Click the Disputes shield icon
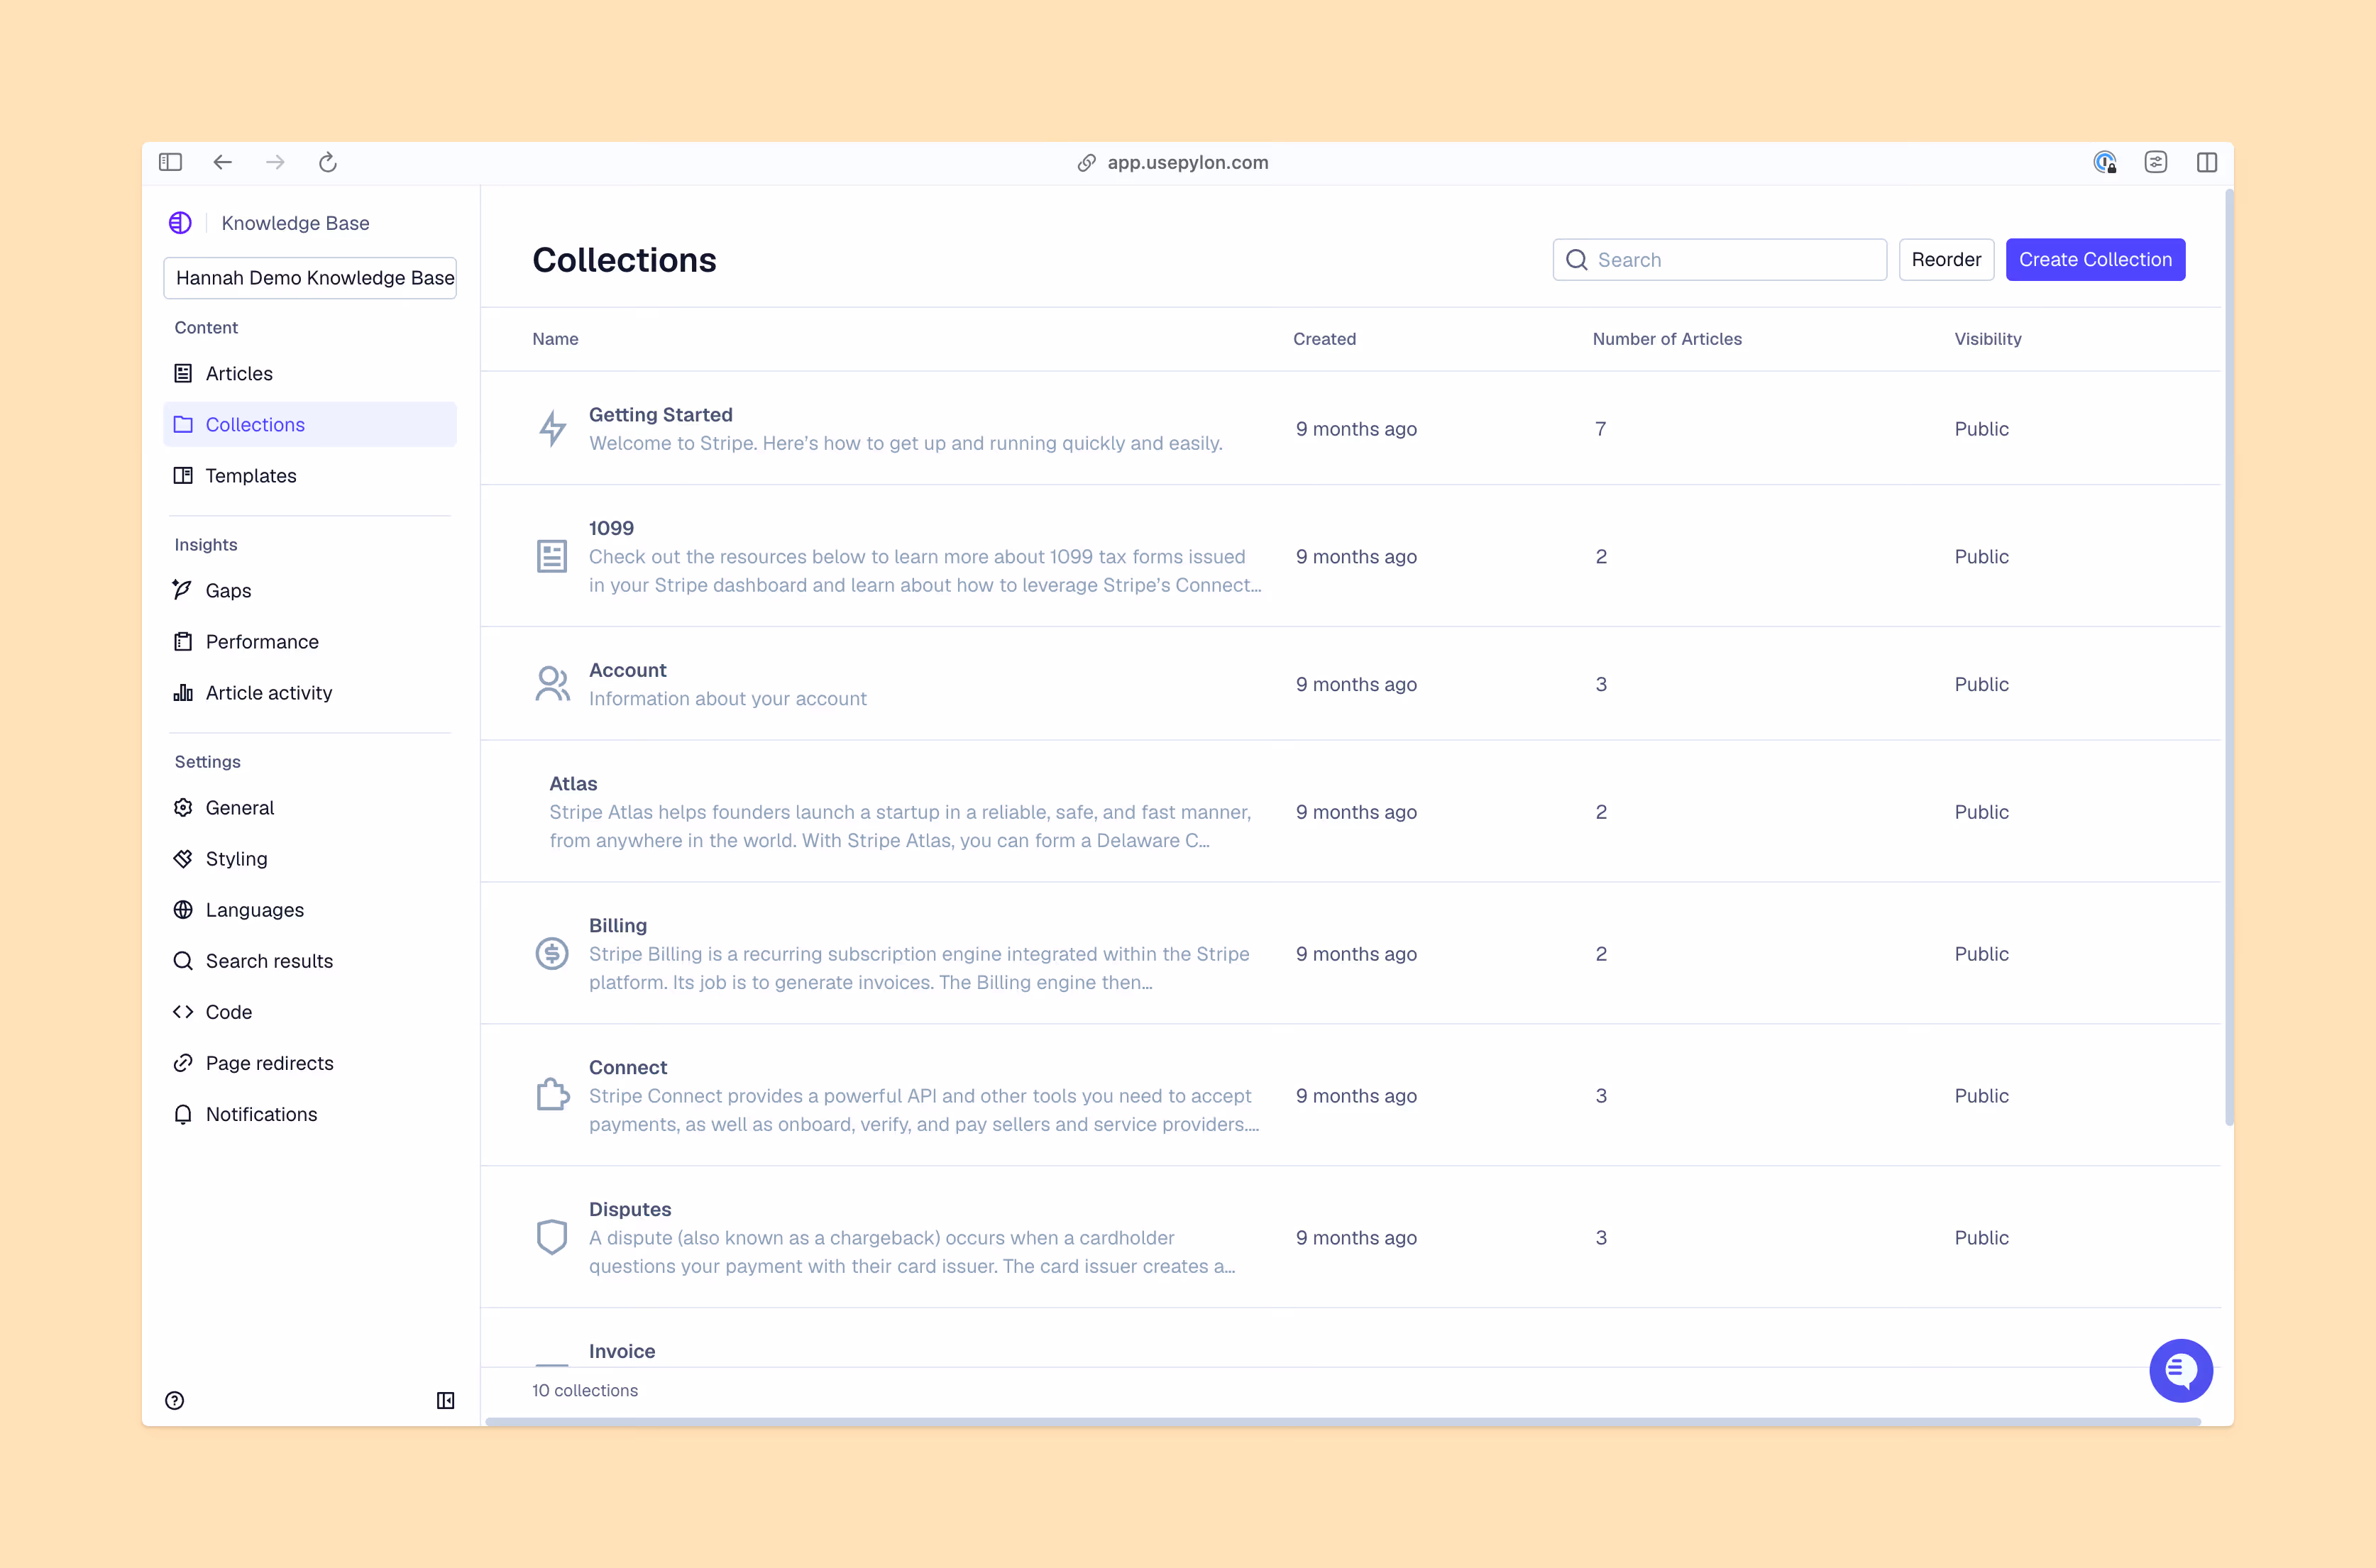Viewport: 2376px width, 1568px height. [x=552, y=1237]
